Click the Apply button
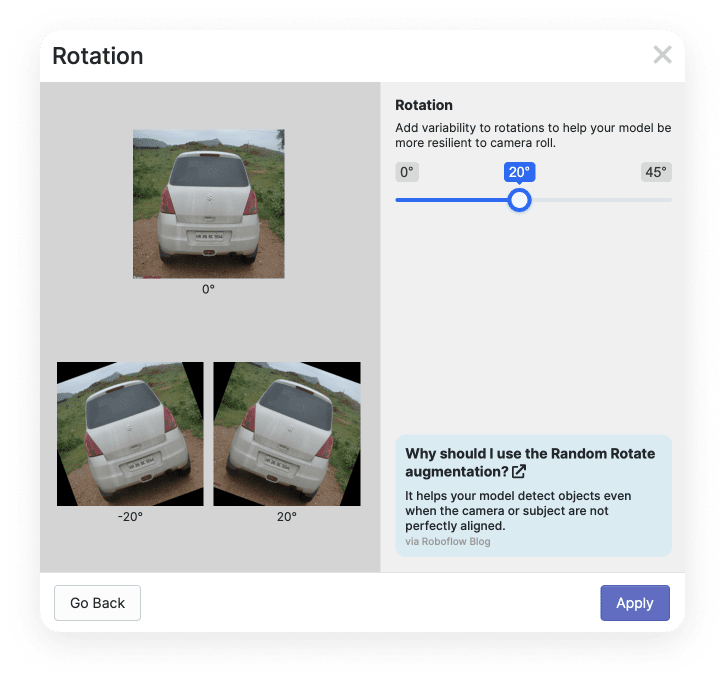This screenshot has height=682, width=725. click(634, 602)
